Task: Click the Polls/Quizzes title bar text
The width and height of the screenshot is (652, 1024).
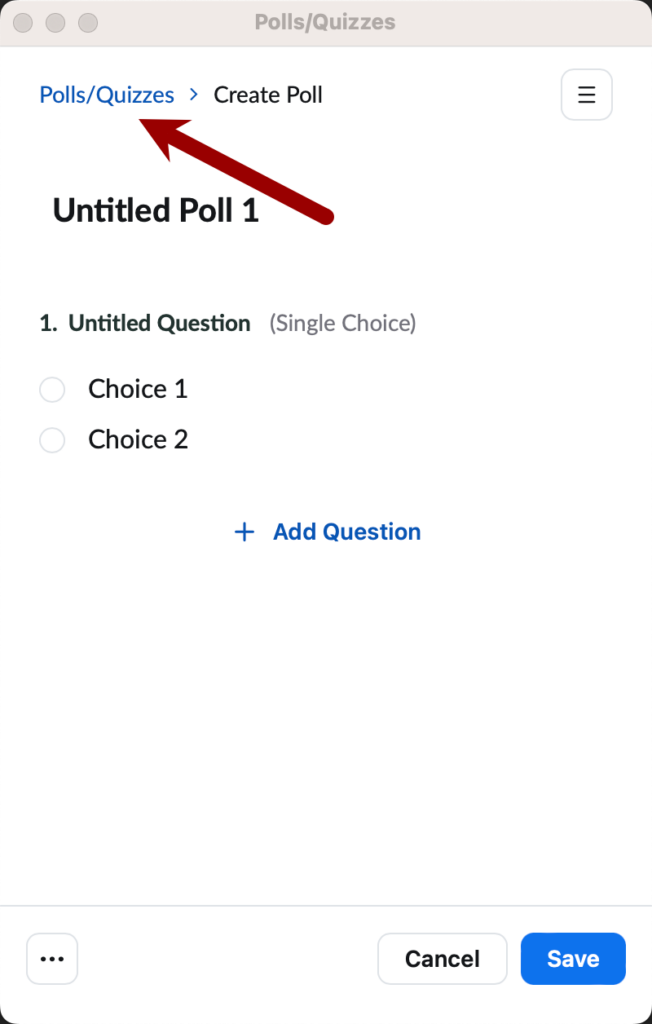Action: [325, 22]
